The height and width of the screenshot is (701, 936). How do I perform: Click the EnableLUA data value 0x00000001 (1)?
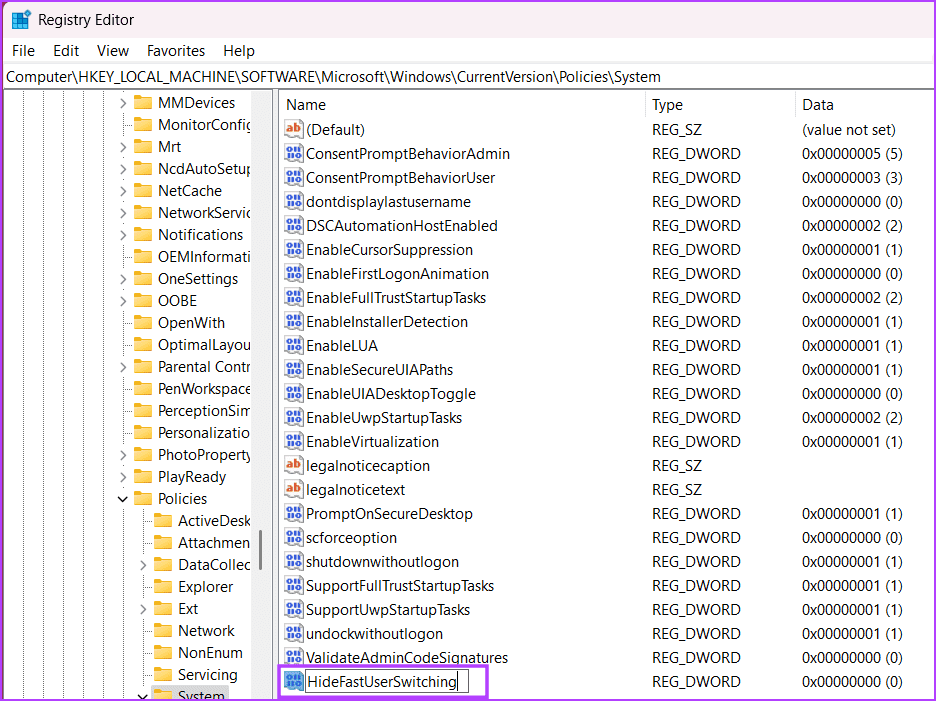point(852,346)
